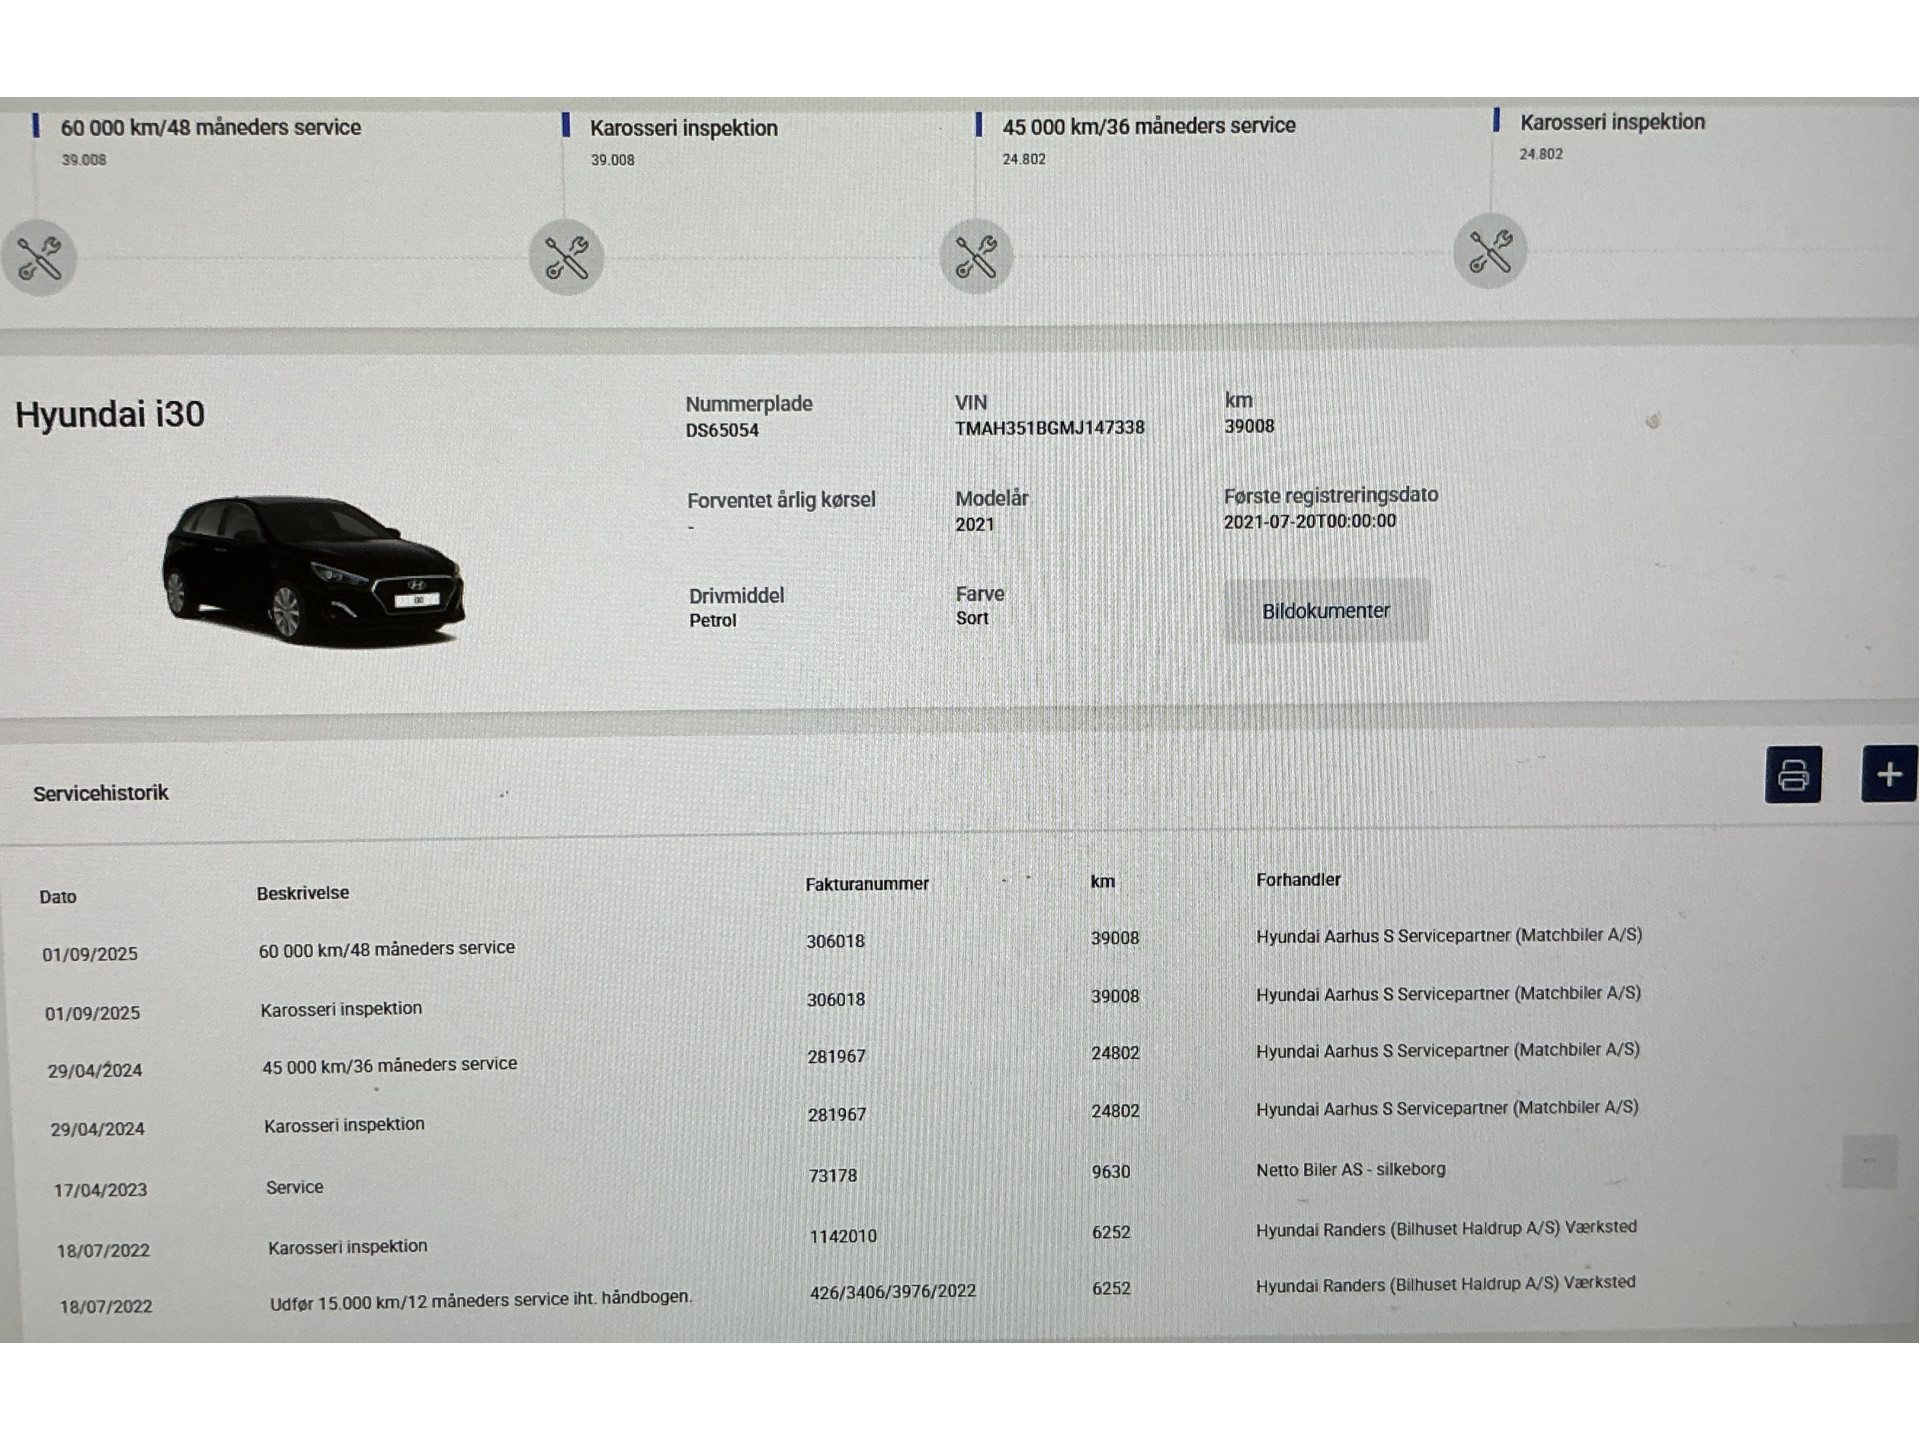The height and width of the screenshot is (1440, 1920).
Task: Click the date 17/04/2023
Action: (100, 1190)
